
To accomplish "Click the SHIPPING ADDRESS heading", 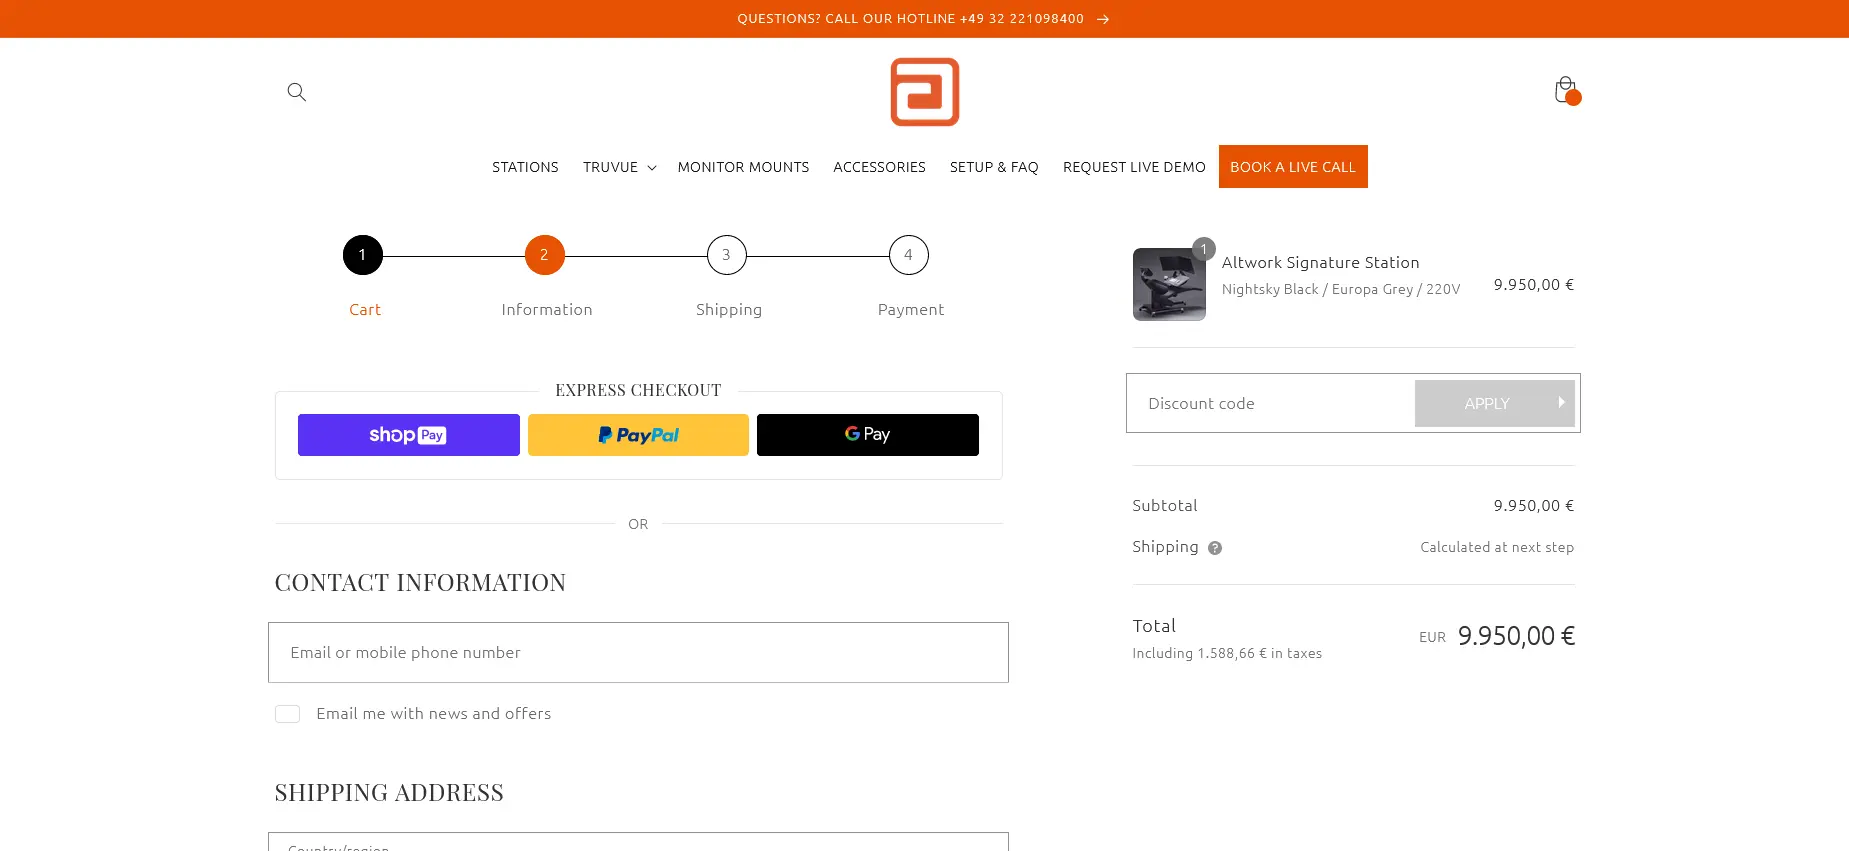I will [389, 793].
